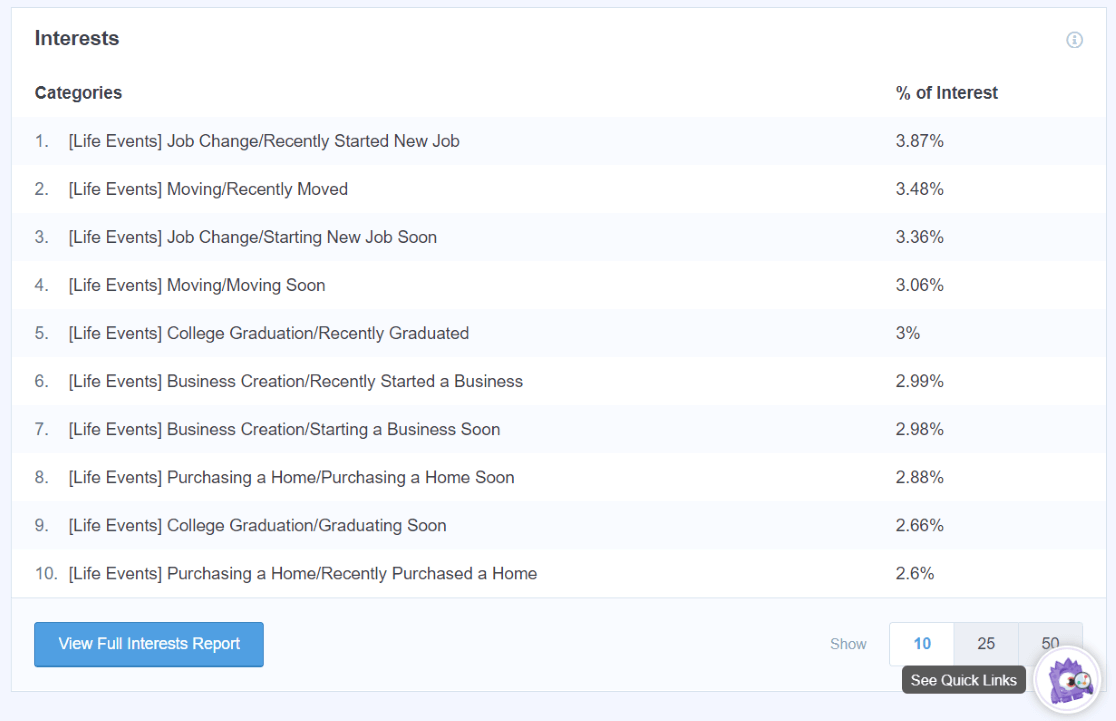
Task: Show 25 rows in table
Action: 986,644
